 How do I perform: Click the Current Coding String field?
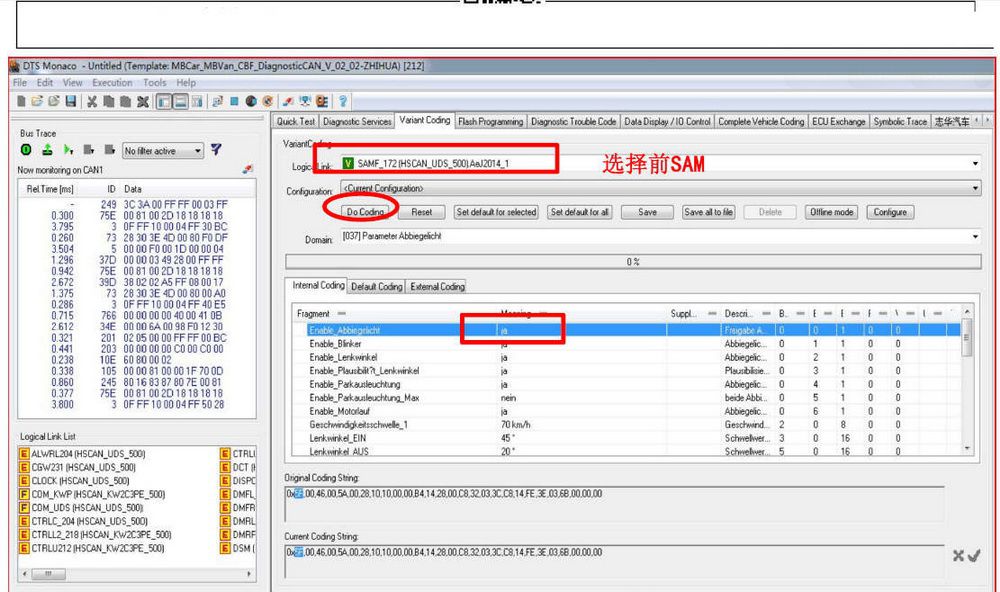pos(614,563)
